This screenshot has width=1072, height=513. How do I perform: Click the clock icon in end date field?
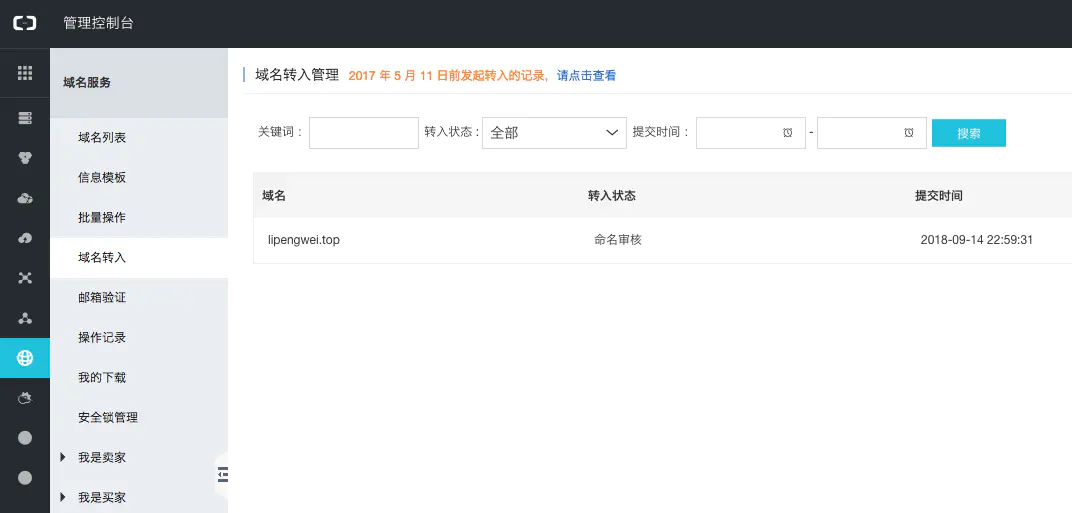click(908, 133)
